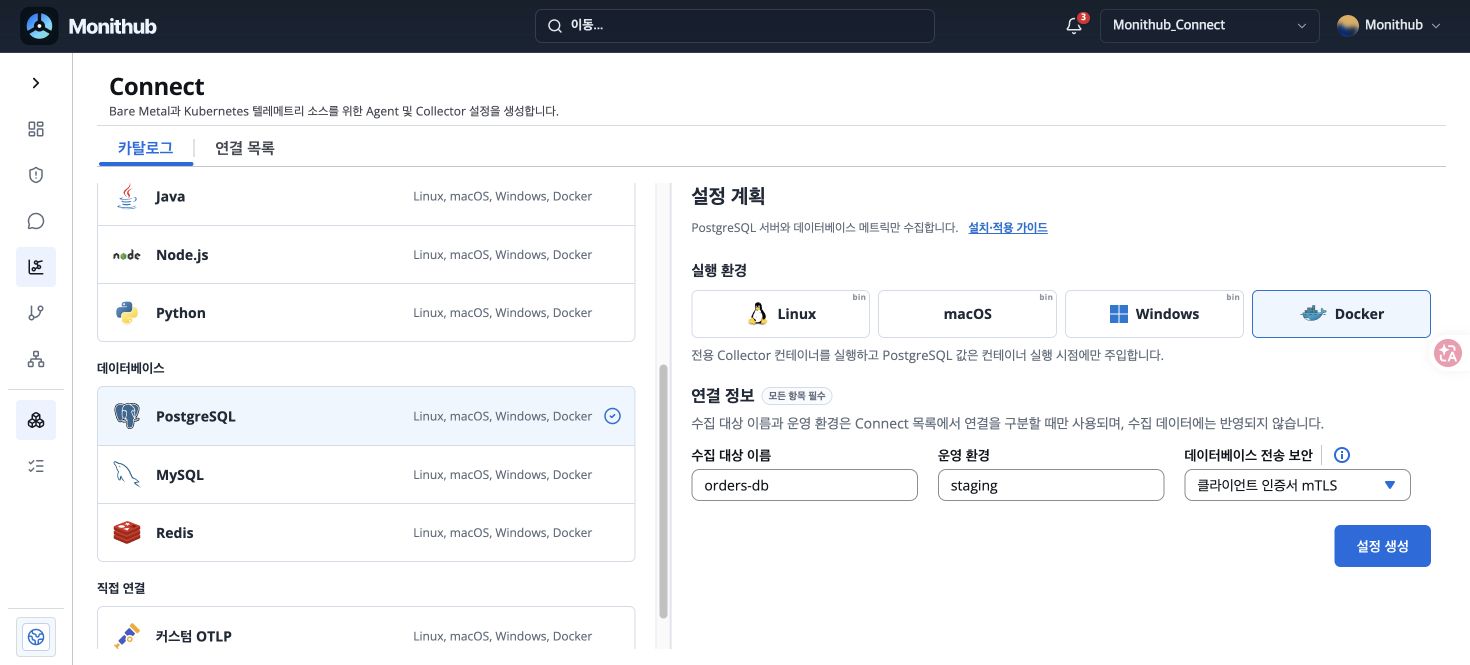Click the catalog list vertical scrollbar

(662, 490)
